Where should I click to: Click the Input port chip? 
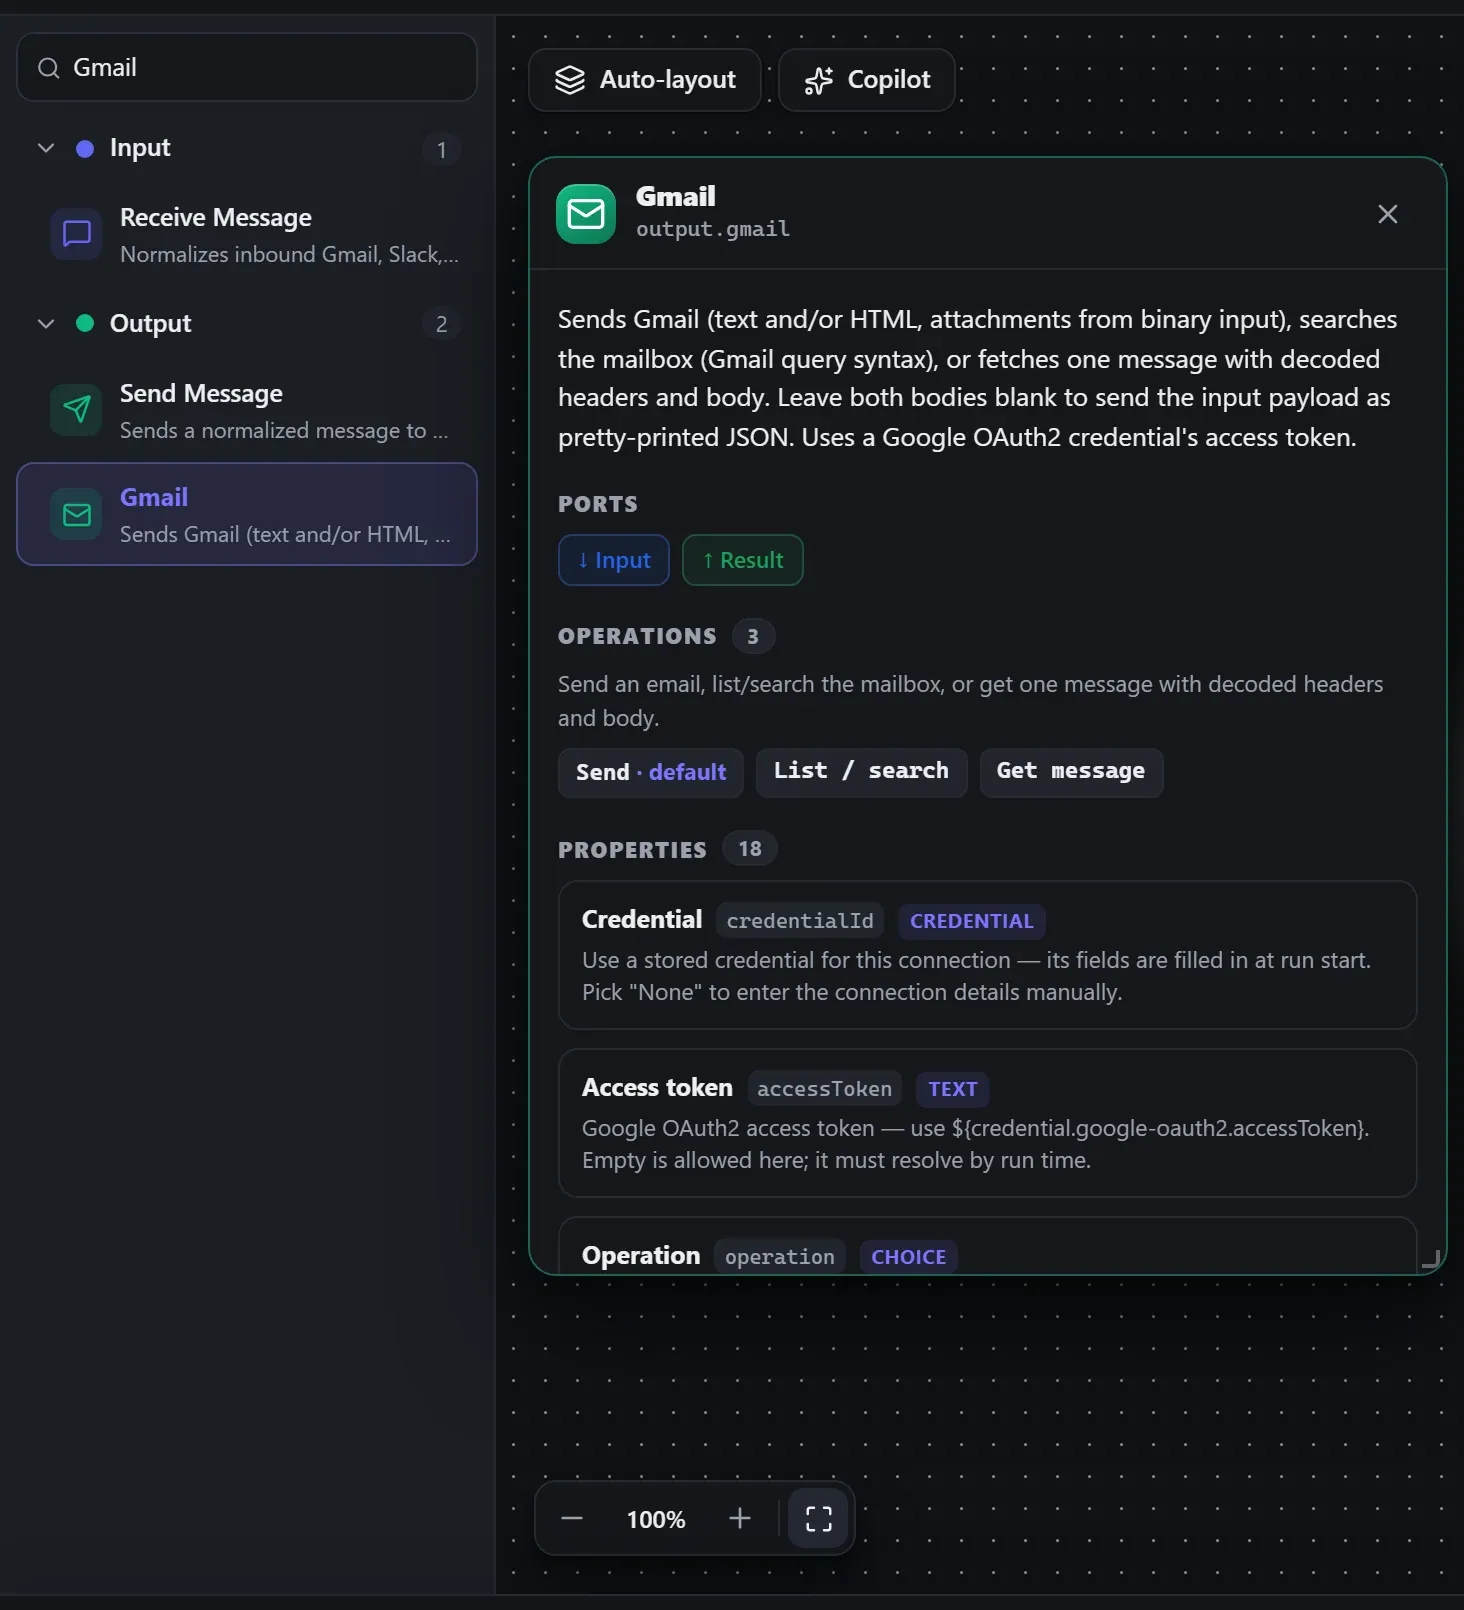[614, 560]
